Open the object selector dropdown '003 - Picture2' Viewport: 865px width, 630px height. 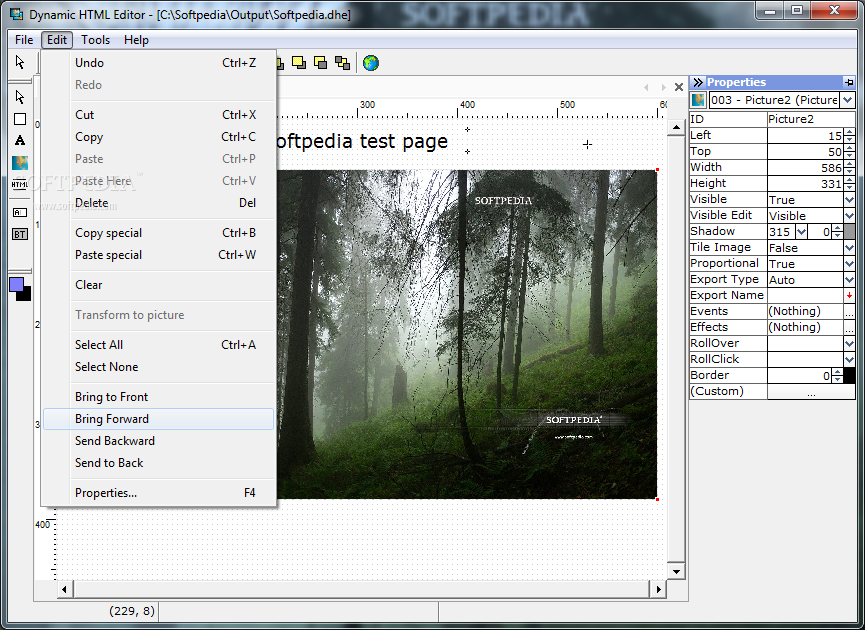click(847, 100)
